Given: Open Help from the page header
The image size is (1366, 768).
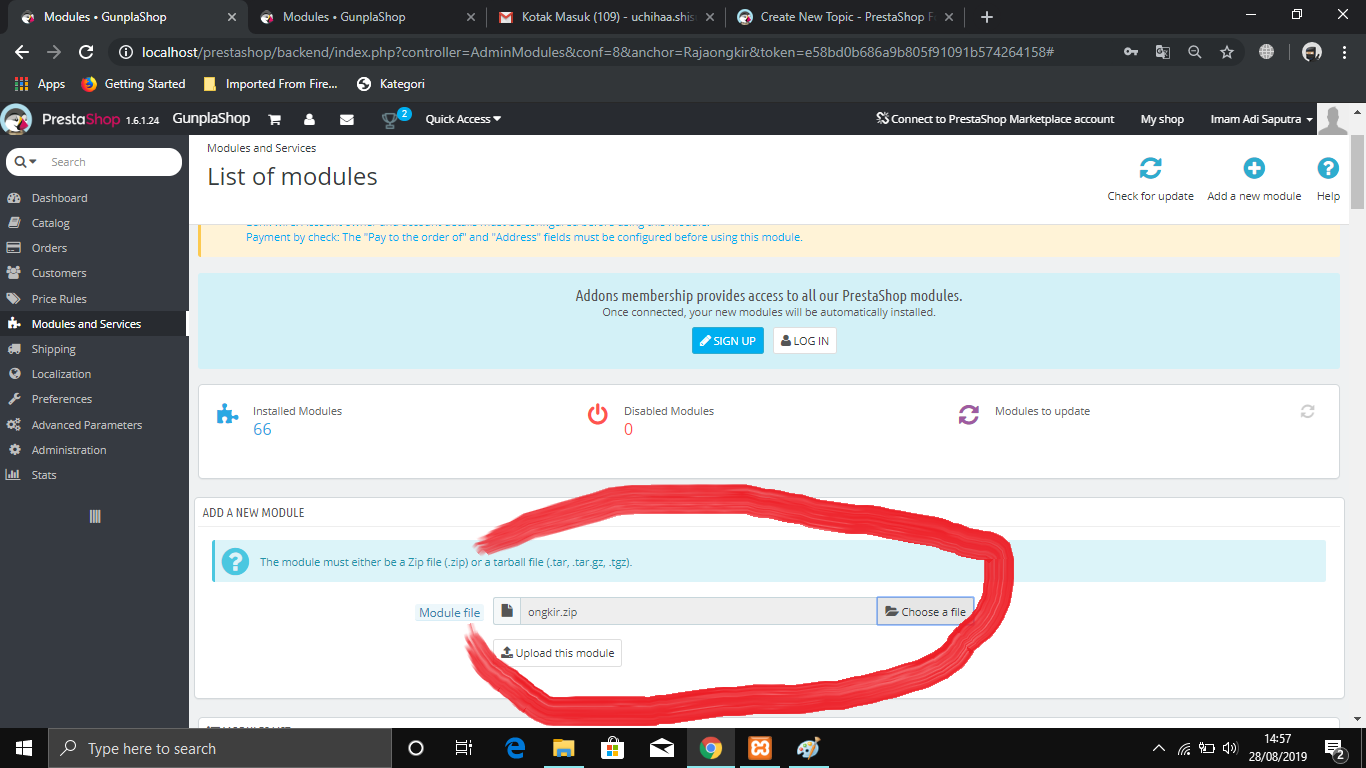Looking at the screenshot, I should (x=1327, y=169).
